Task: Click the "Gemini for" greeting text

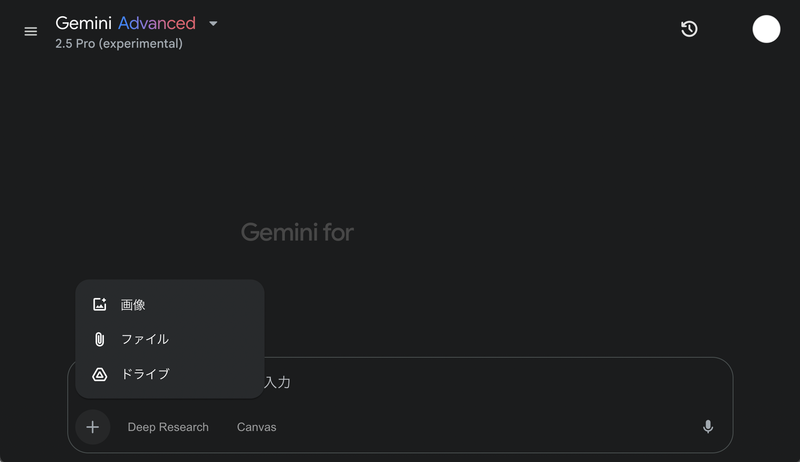Action: point(297,233)
